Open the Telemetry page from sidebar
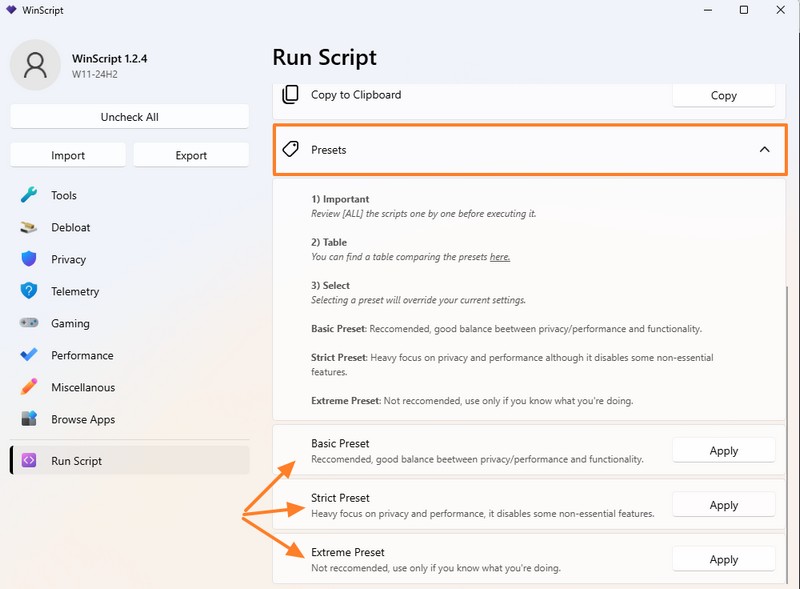 coord(75,291)
